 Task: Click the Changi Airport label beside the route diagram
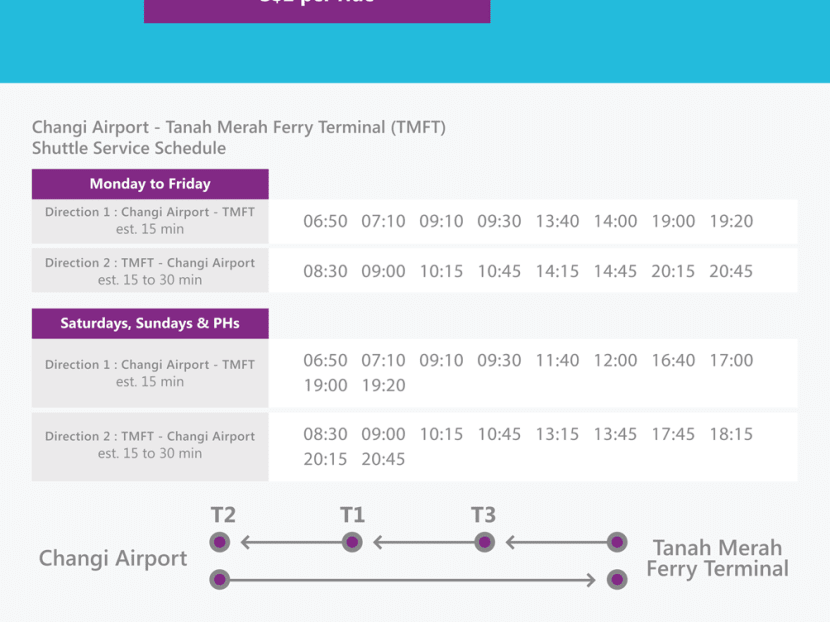point(113,559)
